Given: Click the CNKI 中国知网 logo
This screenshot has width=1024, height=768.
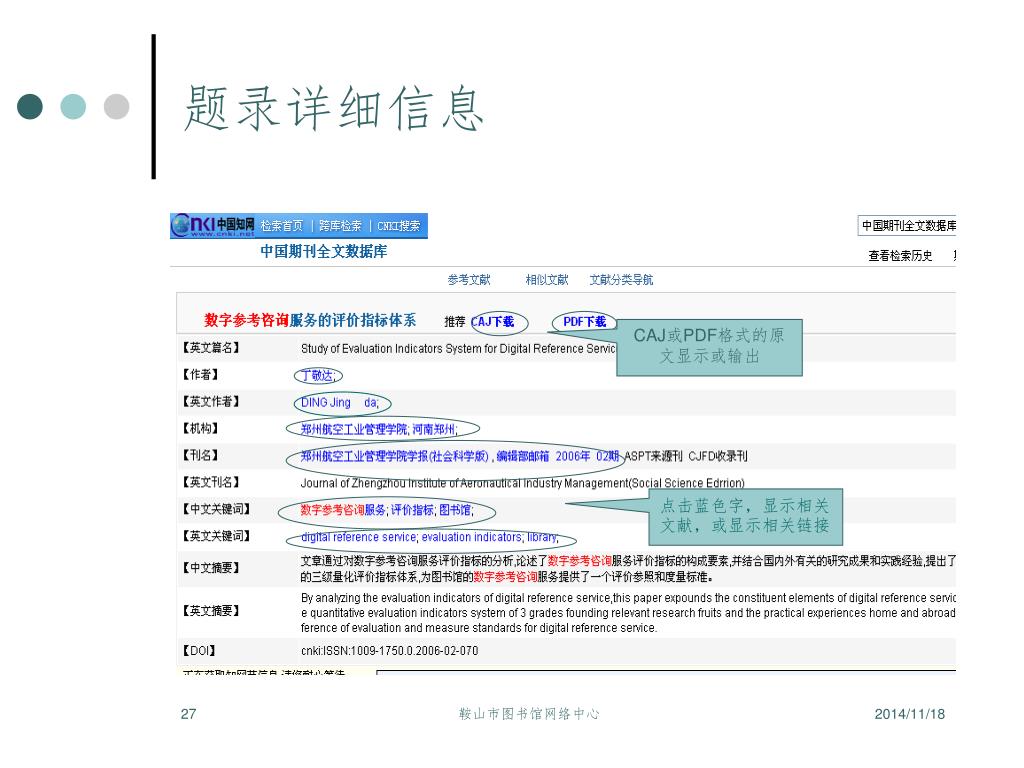Looking at the screenshot, I should click(x=213, y=225).
